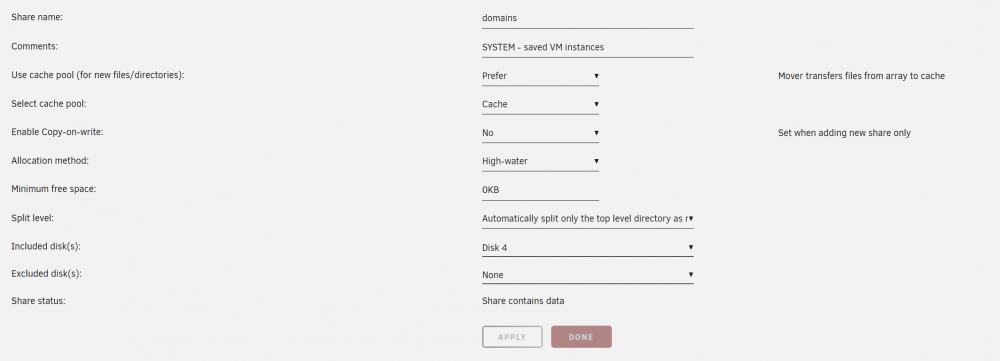The width and height of the screenshot is (1000, 361).
Task: Click the Minimum free space field showing 0KB
Action: click(x=540, y=190)
